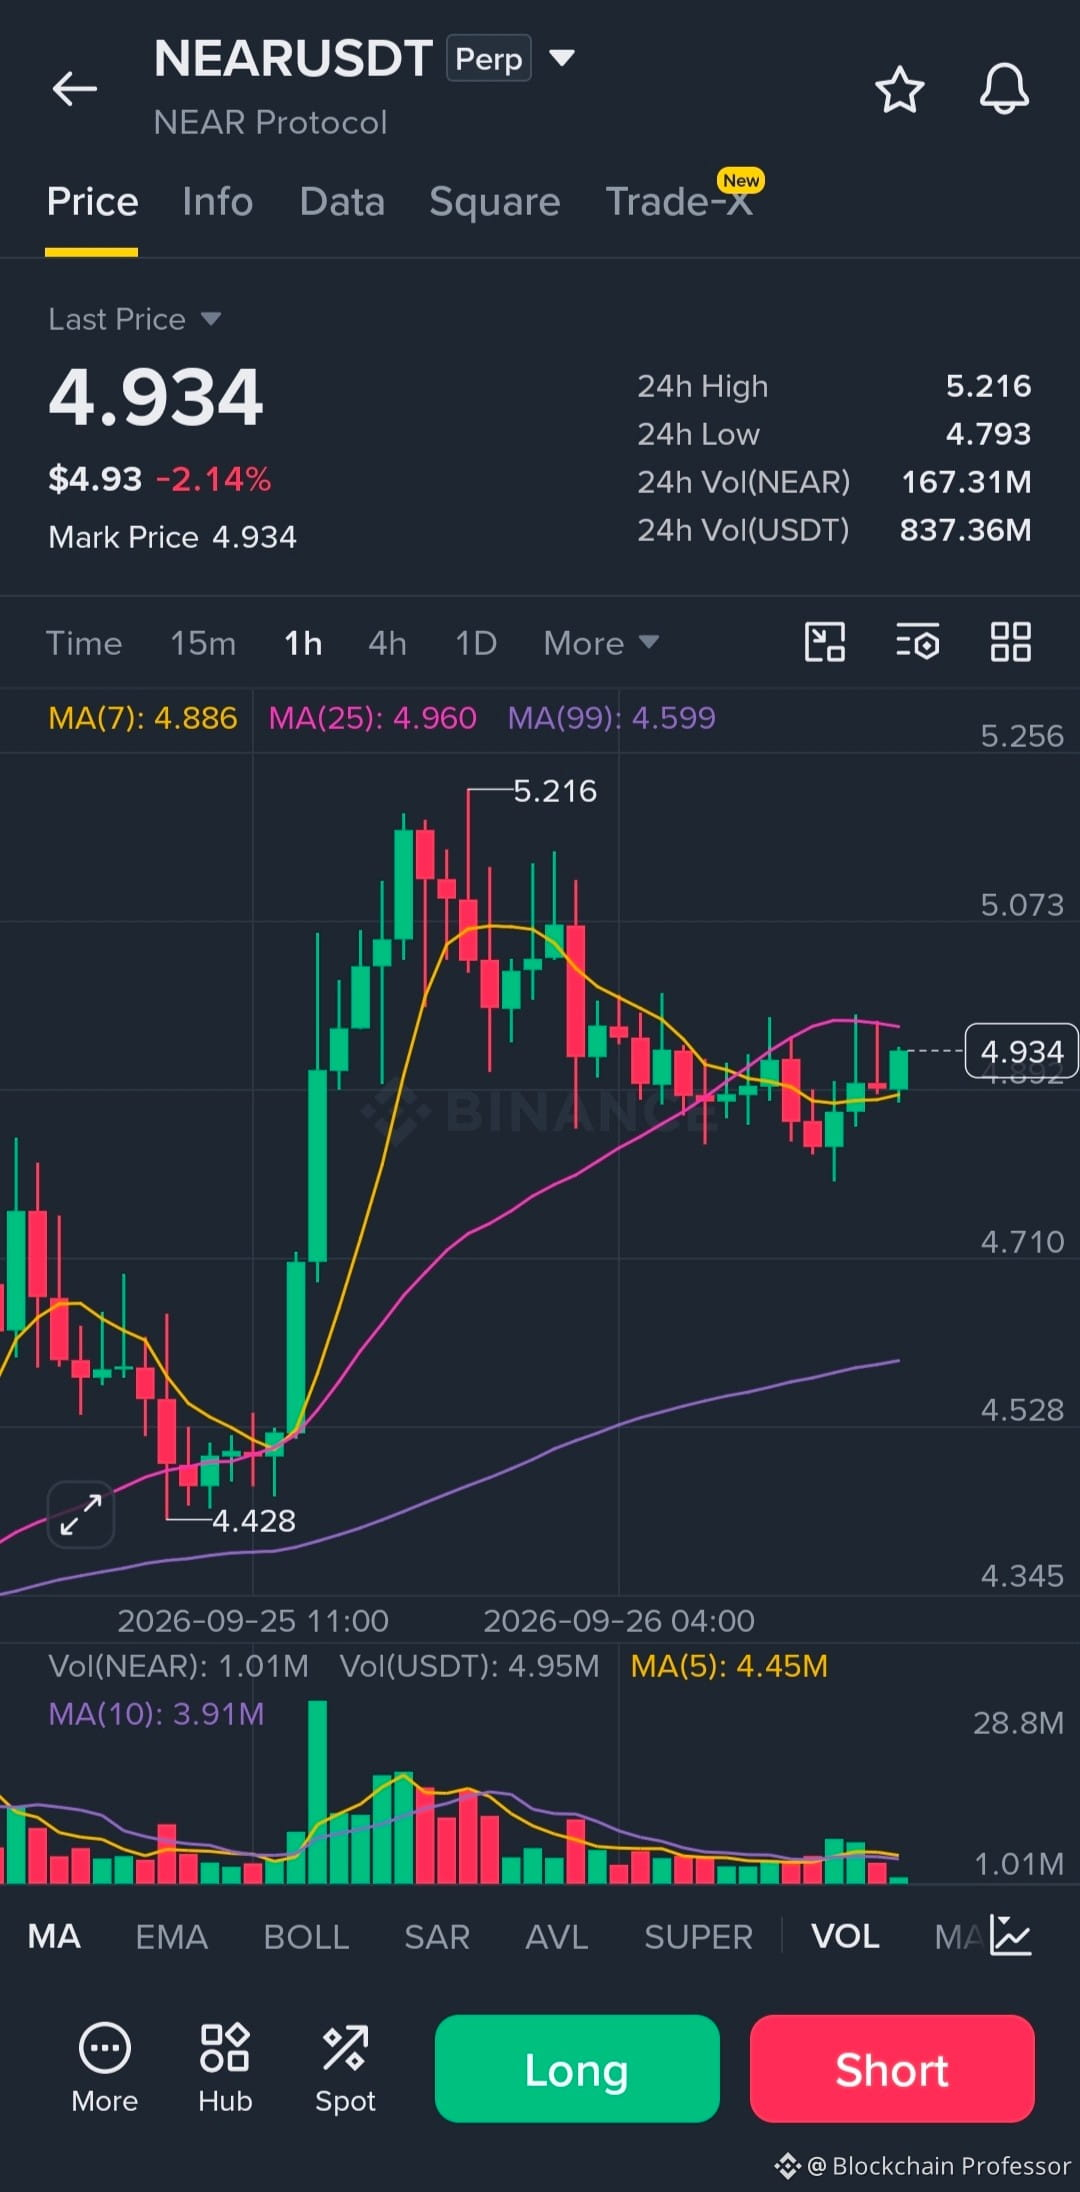This screenshot has width=1080, height=2192.
Task: Open the NEARUSDT Perp pair dropdown arrow
Action: tap(562, 58)
